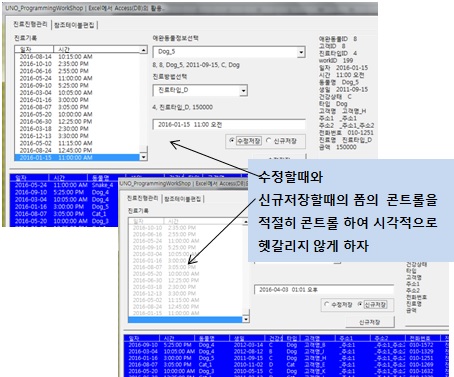Screen dimensions: 454x377
Task: Click 고객명_J row in front window's table
Action: 287,352
